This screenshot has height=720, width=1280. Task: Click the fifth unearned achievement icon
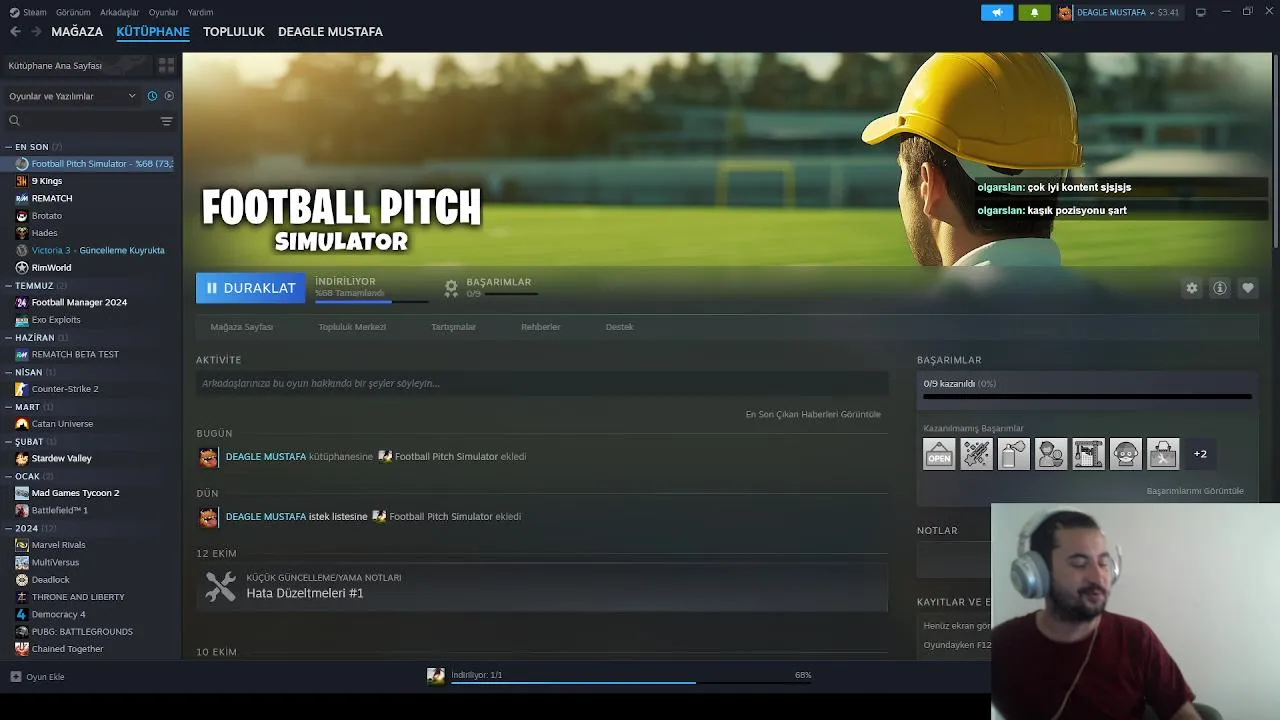coord(1088,454)
